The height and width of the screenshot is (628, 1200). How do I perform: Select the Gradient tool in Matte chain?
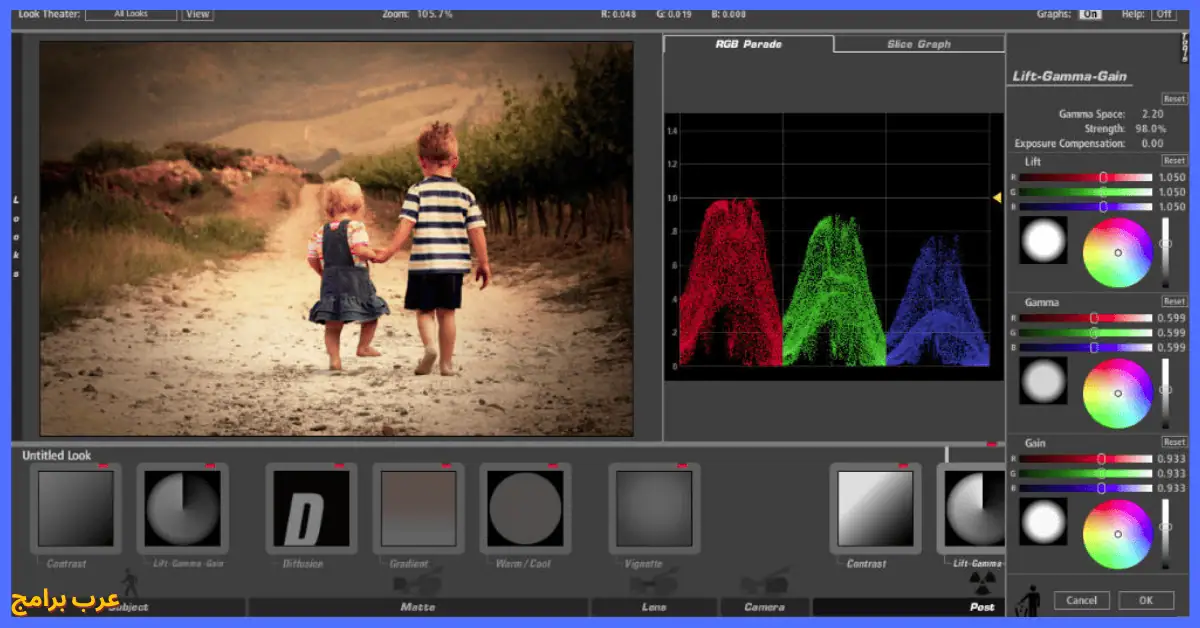coord(418,508)
